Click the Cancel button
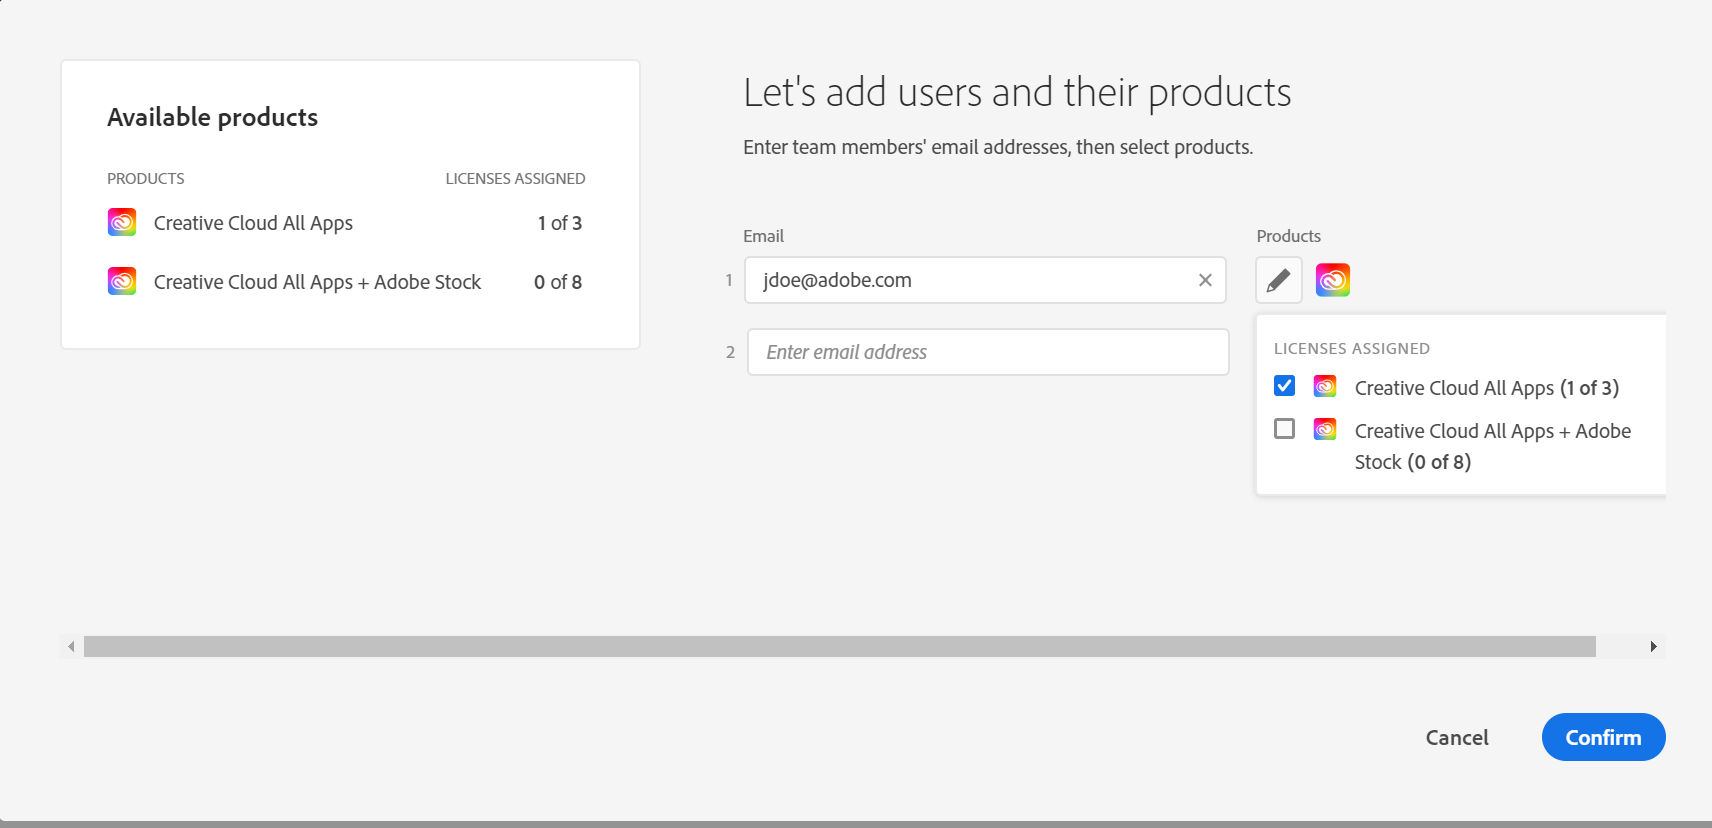 (1457, 737)
